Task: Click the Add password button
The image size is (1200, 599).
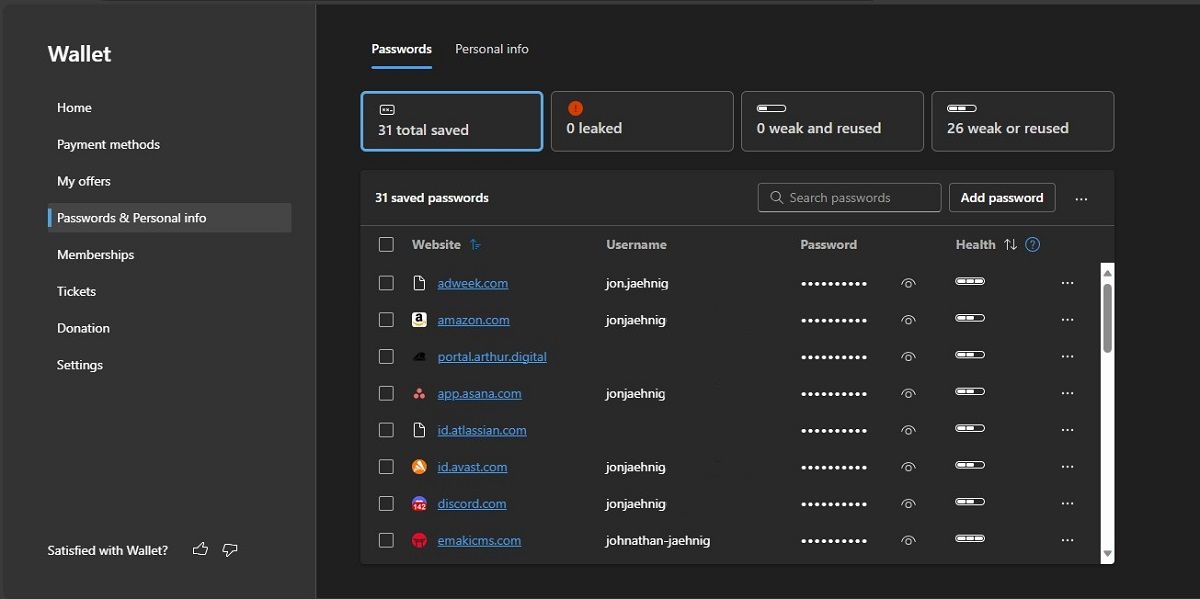Action: point(1001,197)
